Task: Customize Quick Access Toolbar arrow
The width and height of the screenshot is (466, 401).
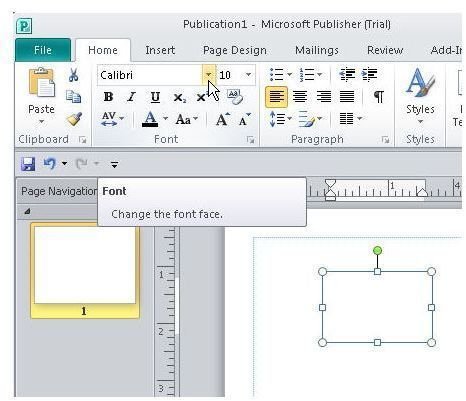Action: click(x=114, y=164)
